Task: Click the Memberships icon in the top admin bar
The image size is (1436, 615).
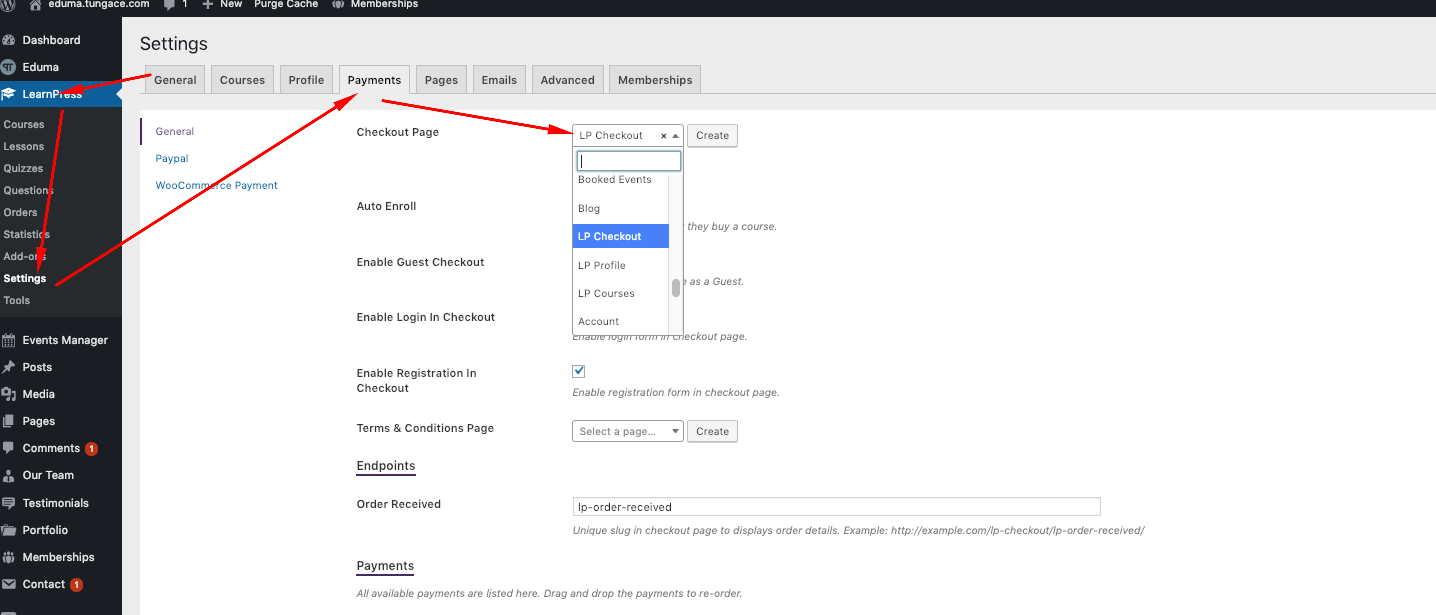Action: tap(338, 4)
